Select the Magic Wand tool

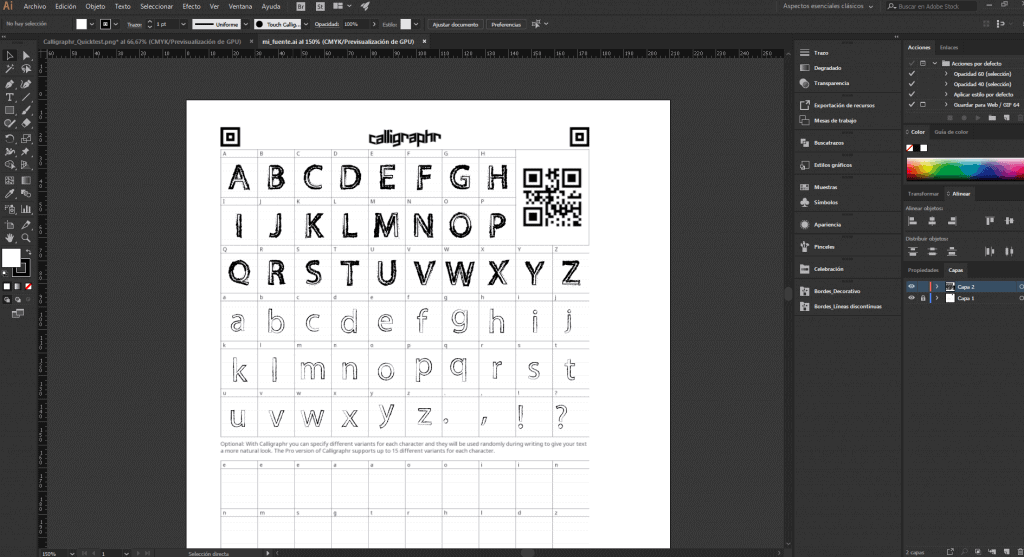(x=10, y=69)
